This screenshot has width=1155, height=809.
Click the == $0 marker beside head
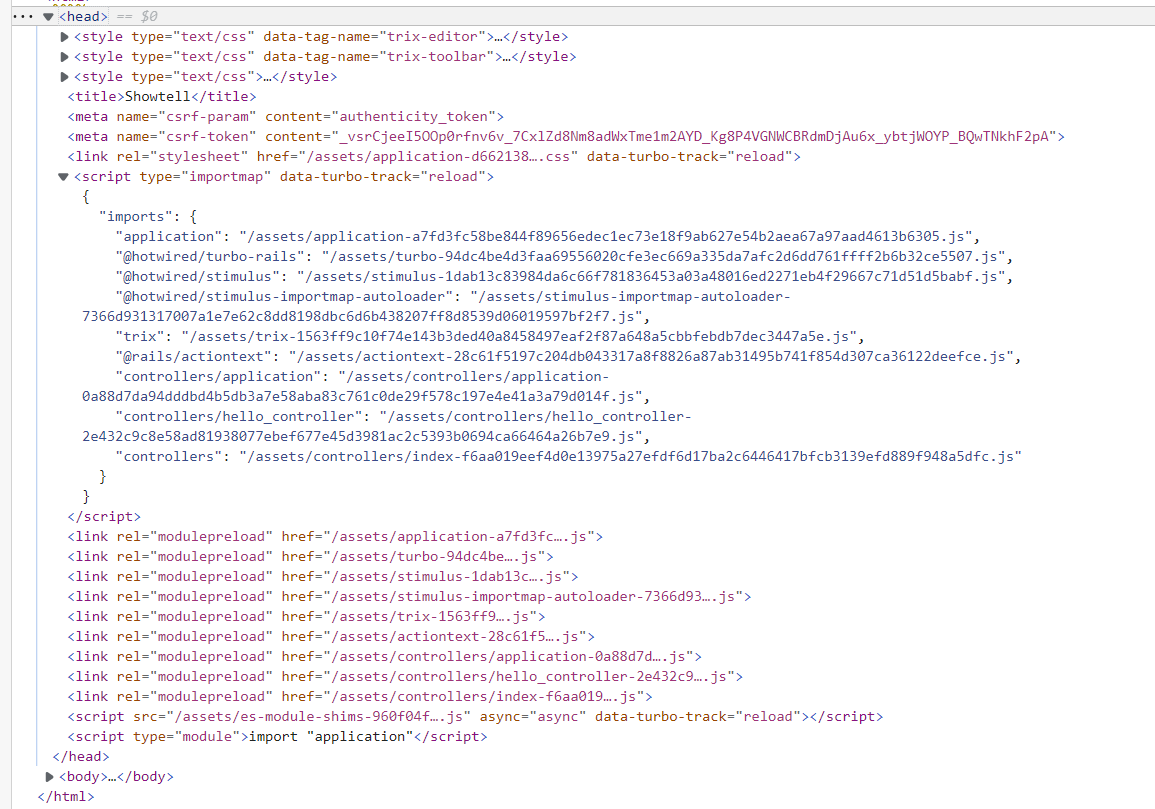click(x=137, y=16)
